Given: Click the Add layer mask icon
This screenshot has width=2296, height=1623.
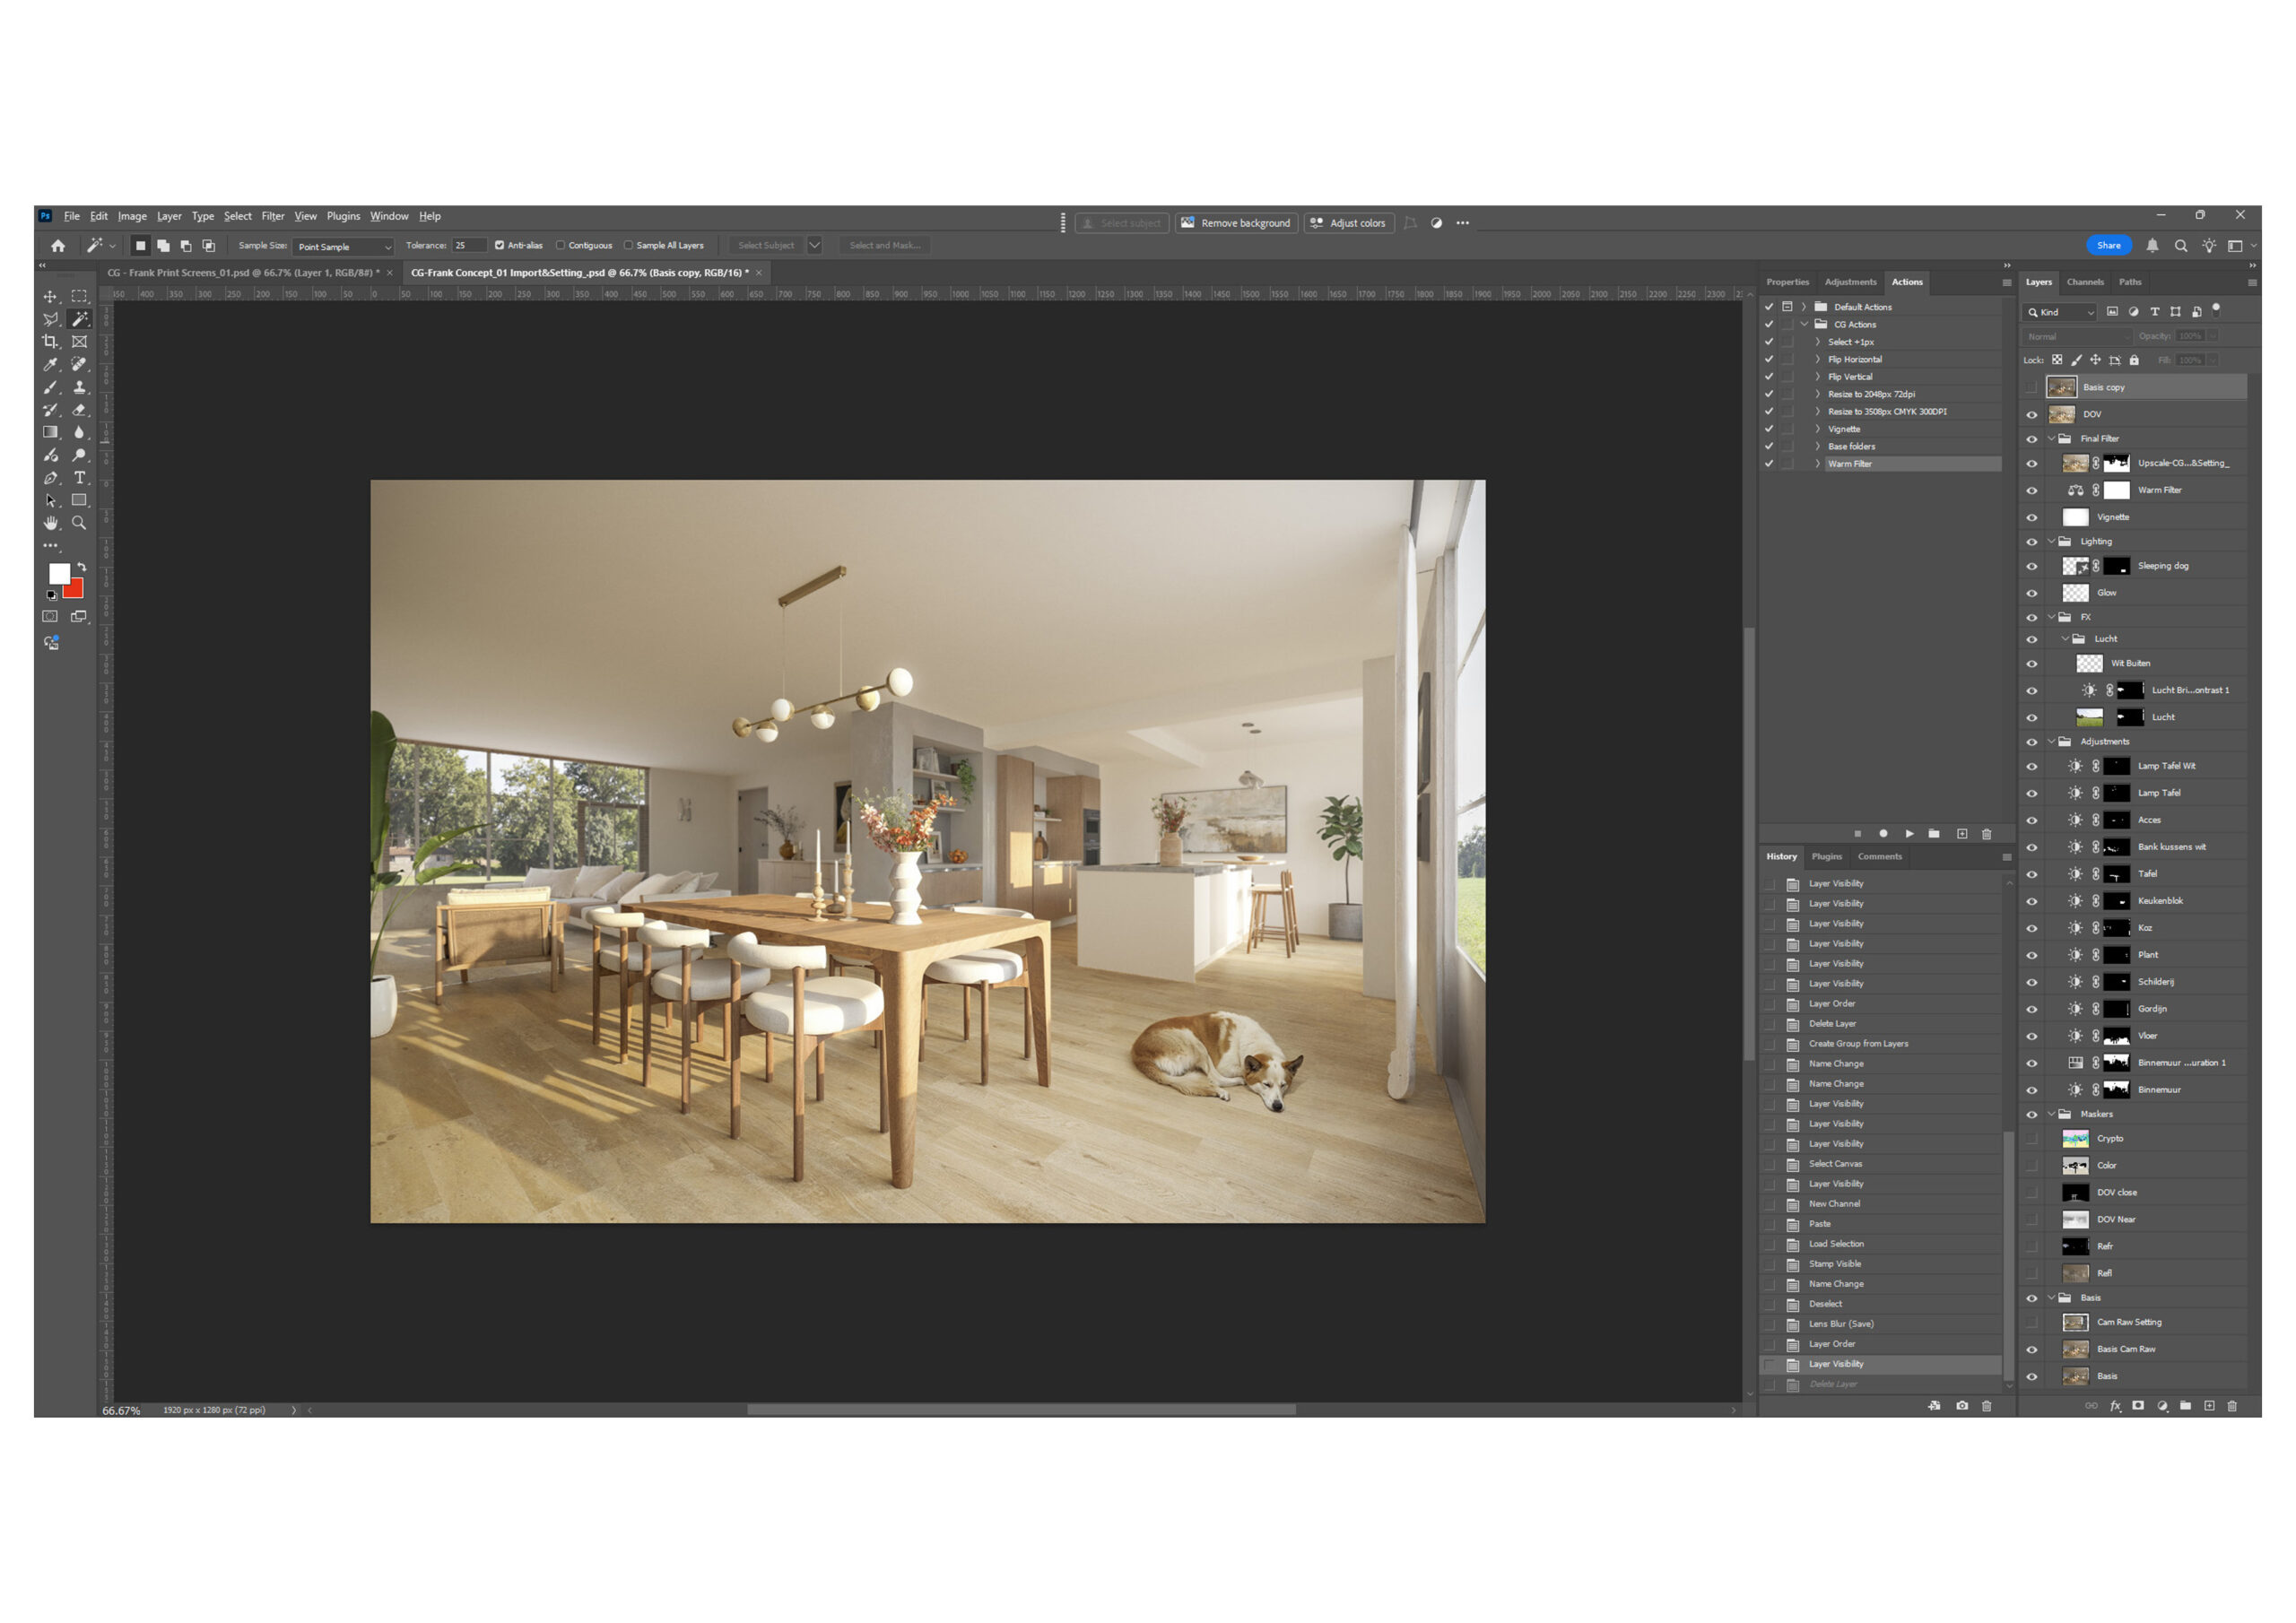Looking at the screenshot, I should coord(2138,1406).
